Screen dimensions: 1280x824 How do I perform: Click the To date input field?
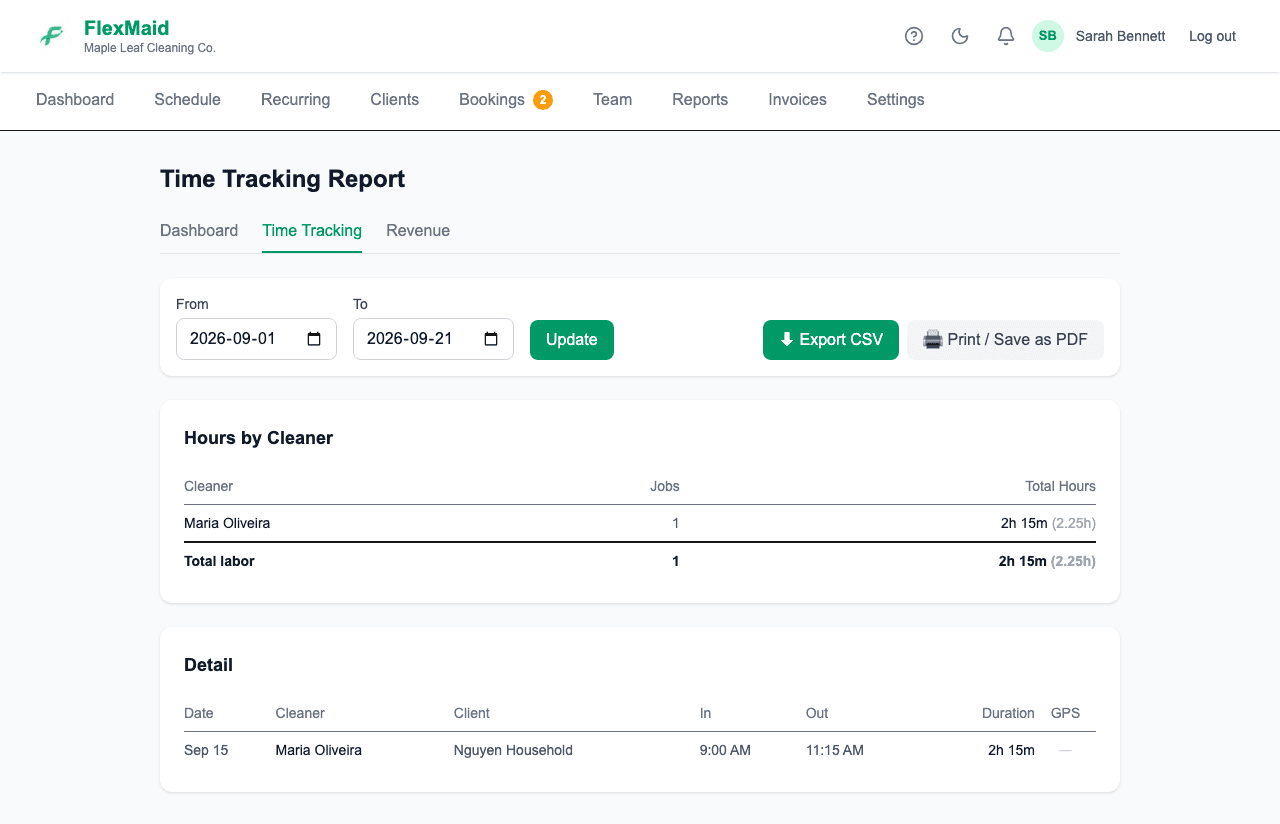coord(433,339)
